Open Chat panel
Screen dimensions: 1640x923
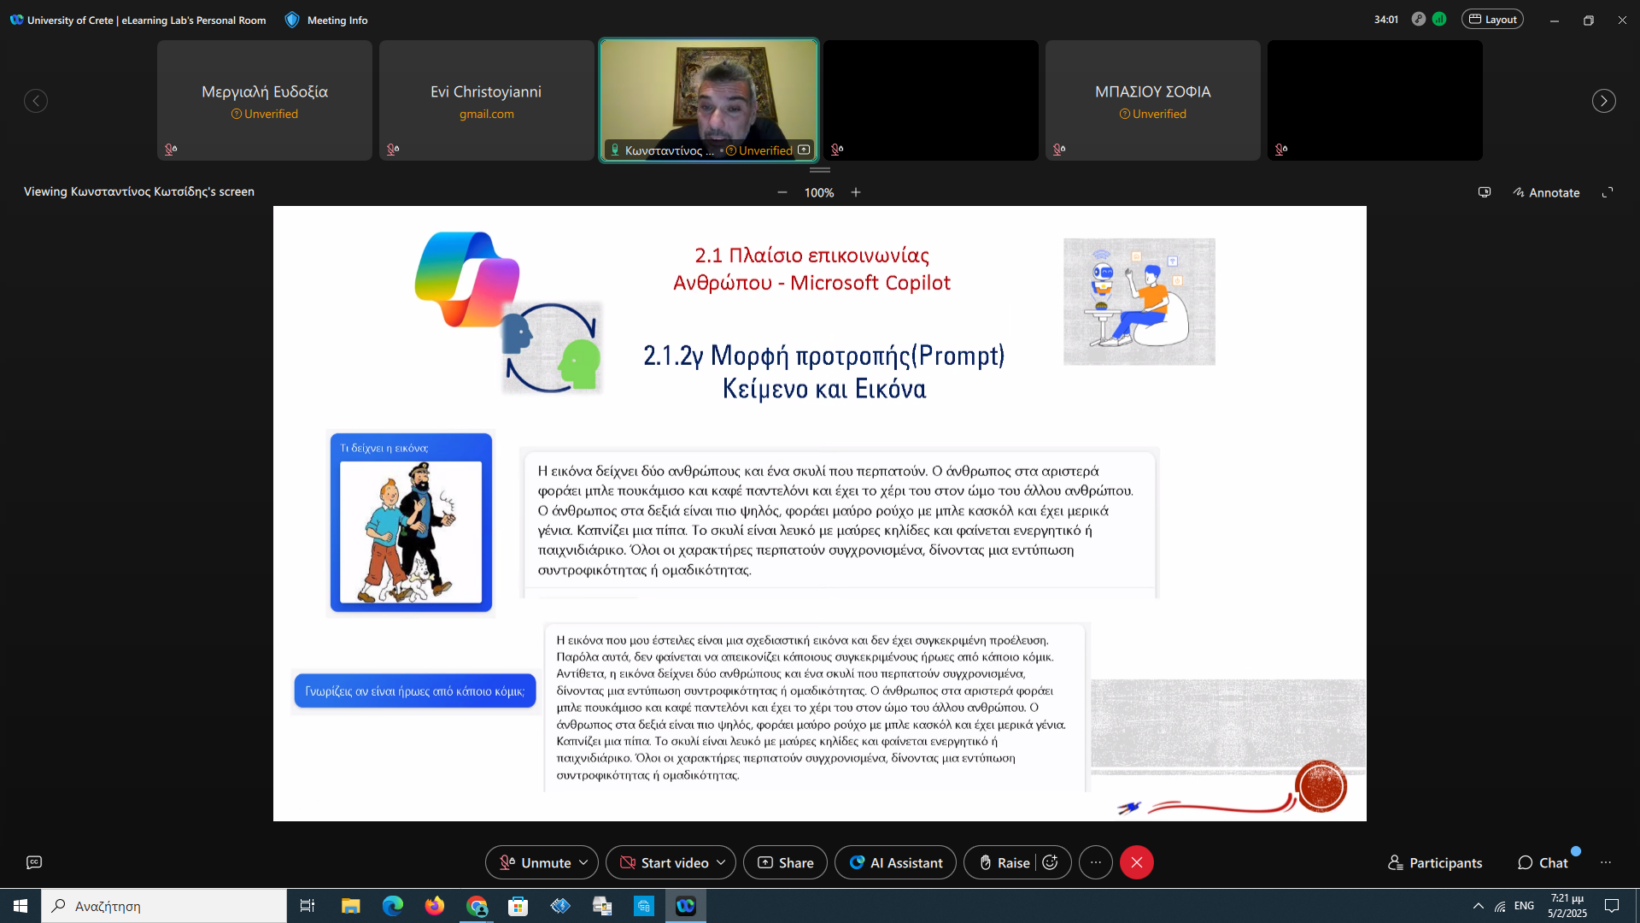(1543, 862)
